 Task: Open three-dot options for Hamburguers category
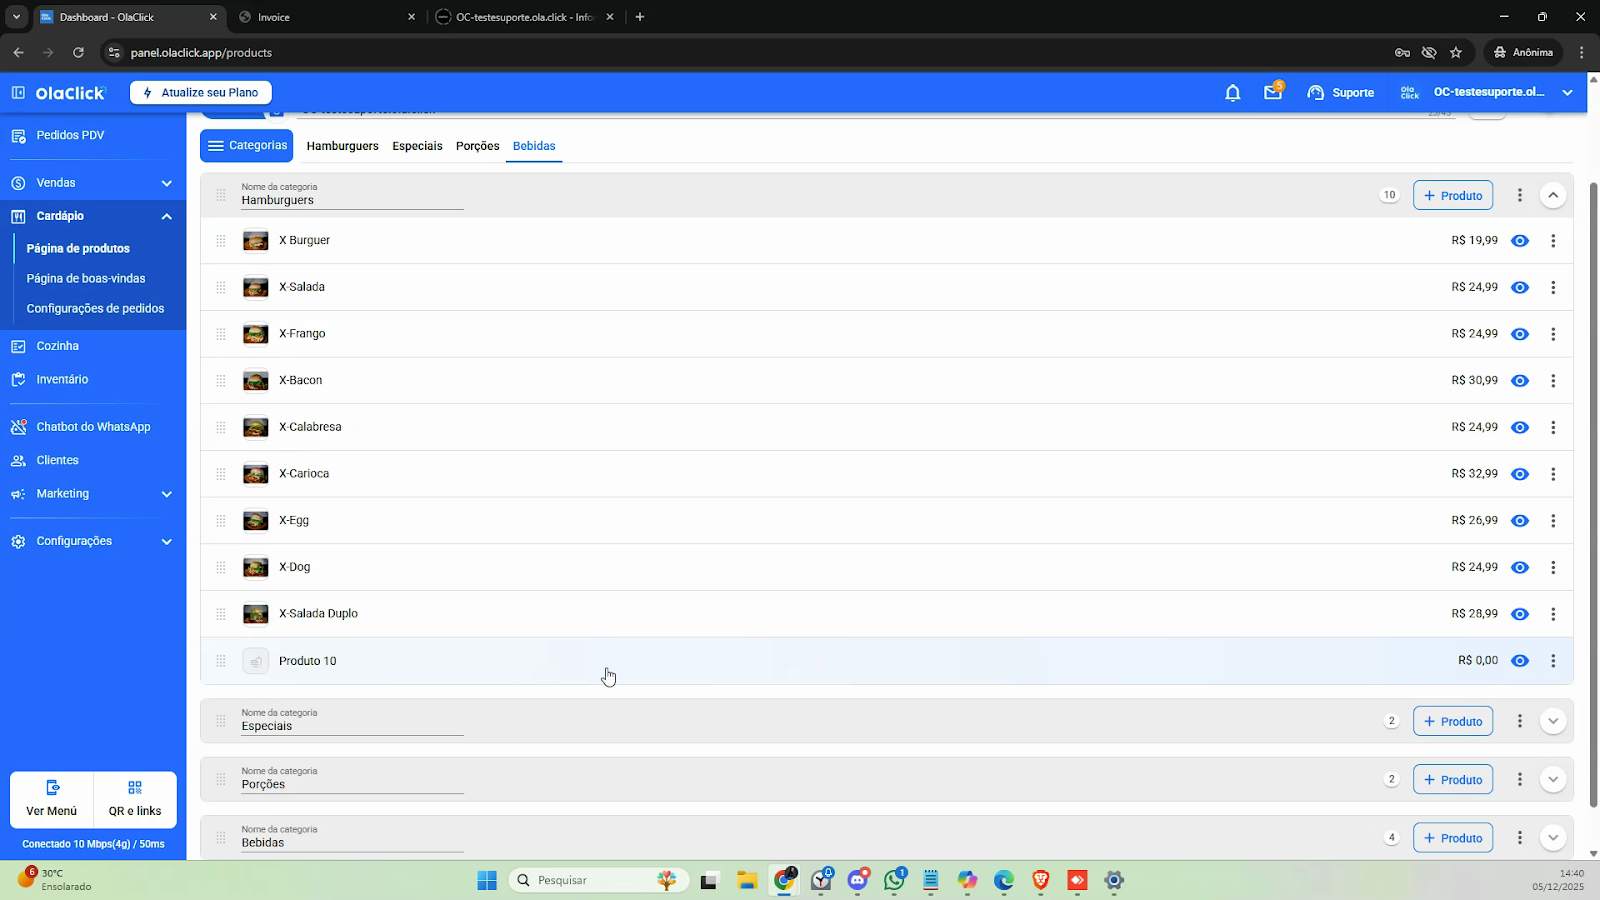(1519, 196)
